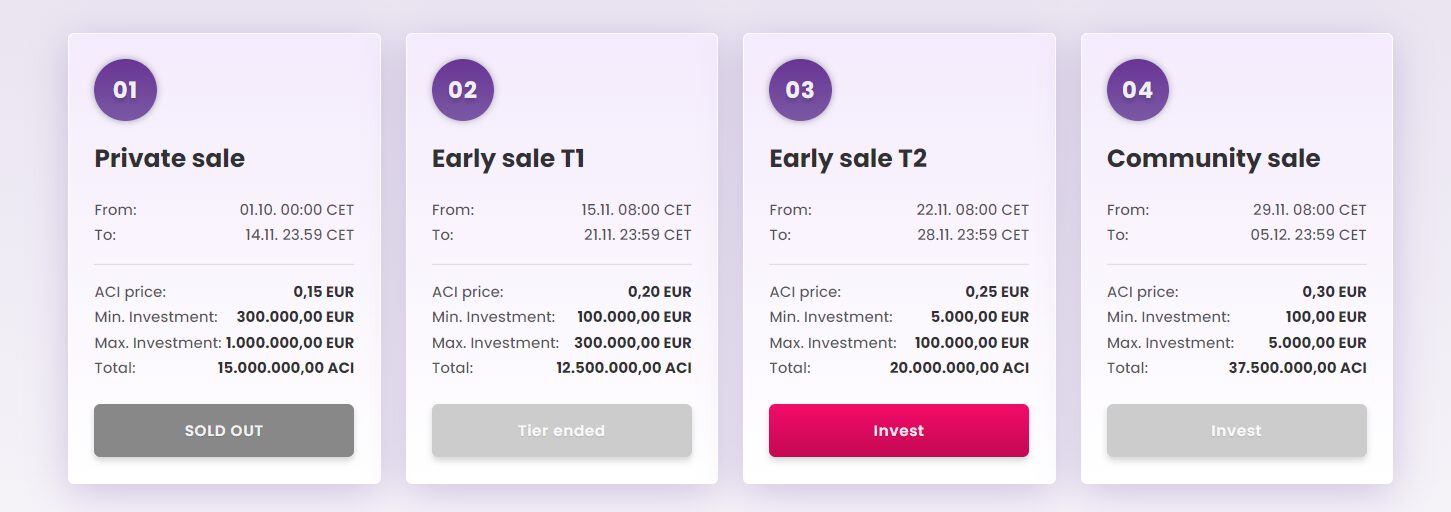The width and height of the screenshot is (1451, 512).
Task: Click the 0,30 EUR ACI price
Action: [x=1334, y=292]
